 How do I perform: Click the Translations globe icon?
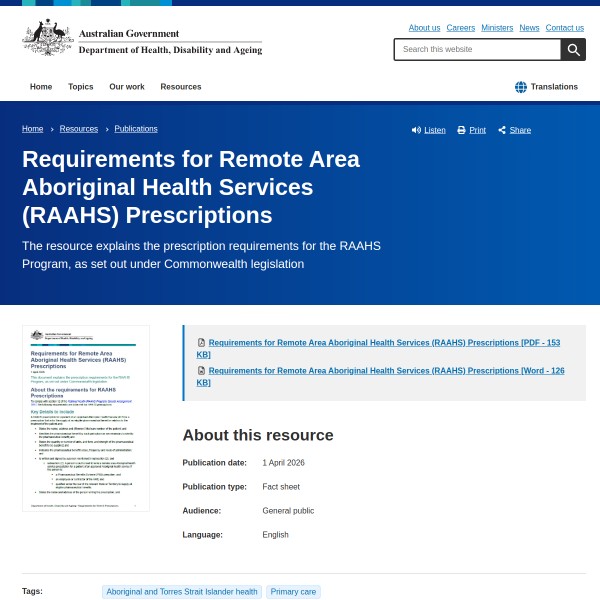coord(521,87)
